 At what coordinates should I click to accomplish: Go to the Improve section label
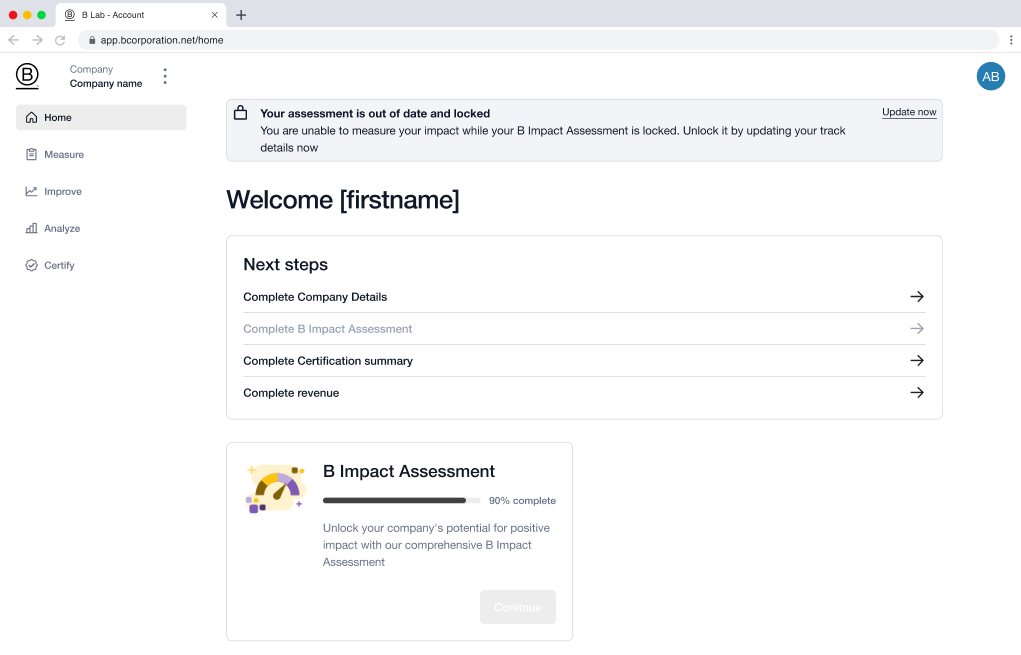pyautogui.click(x=63, y=191)
